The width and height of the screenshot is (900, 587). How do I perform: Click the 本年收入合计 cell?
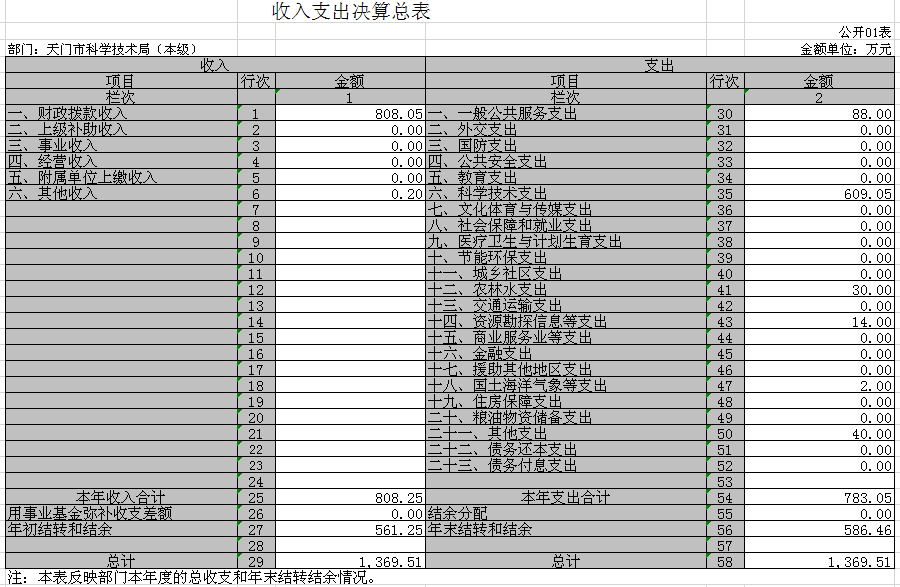pos(122,497)
